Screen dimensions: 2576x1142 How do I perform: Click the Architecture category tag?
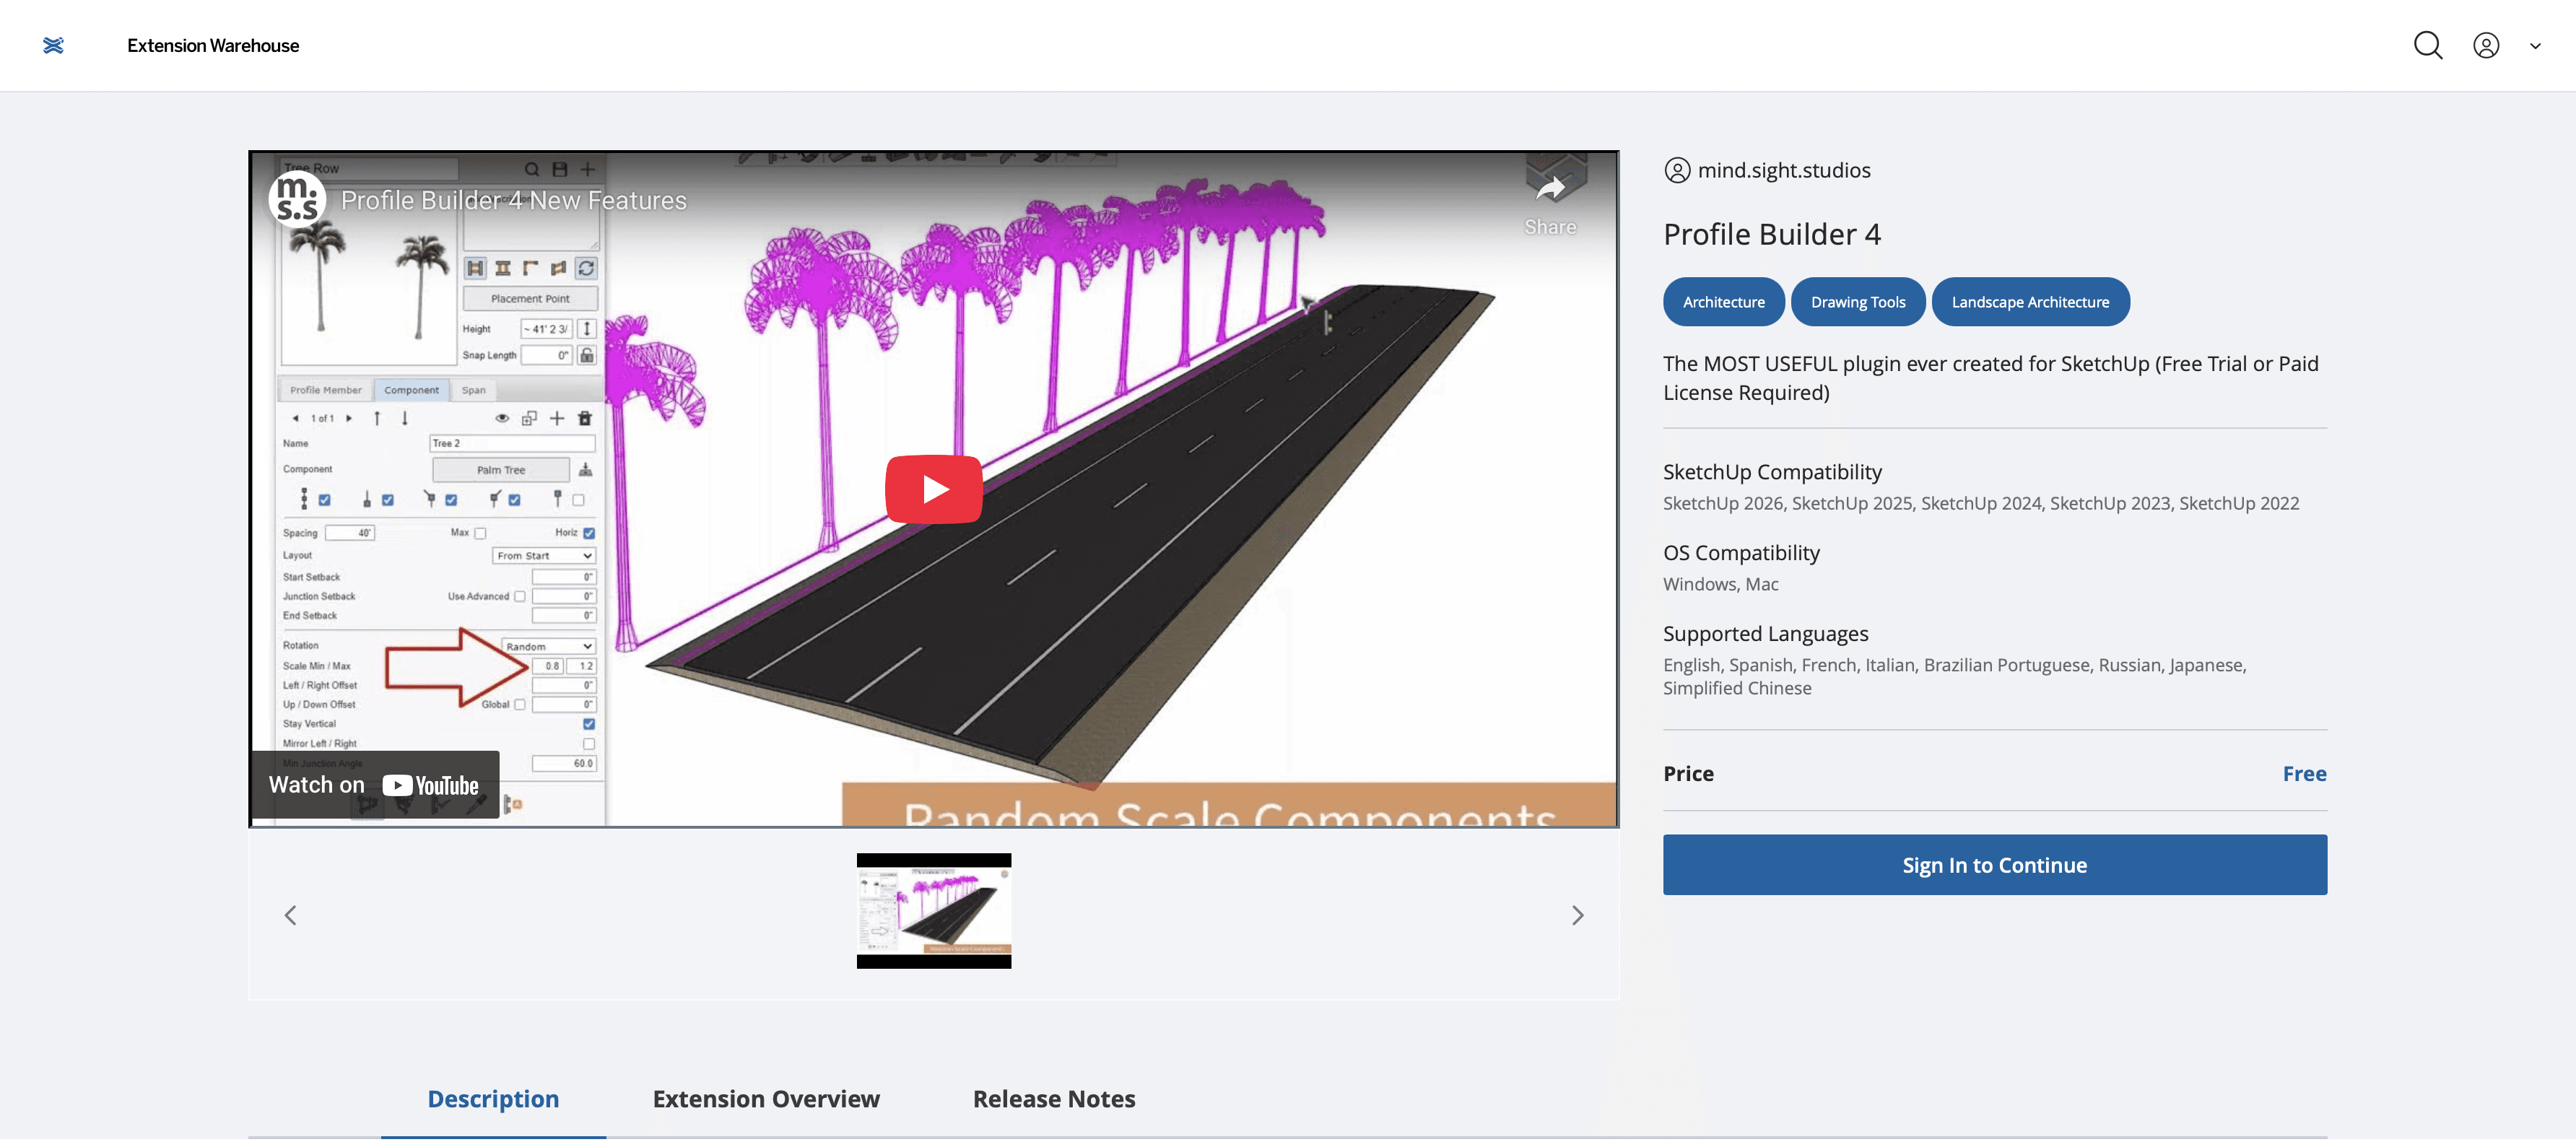1723,302
